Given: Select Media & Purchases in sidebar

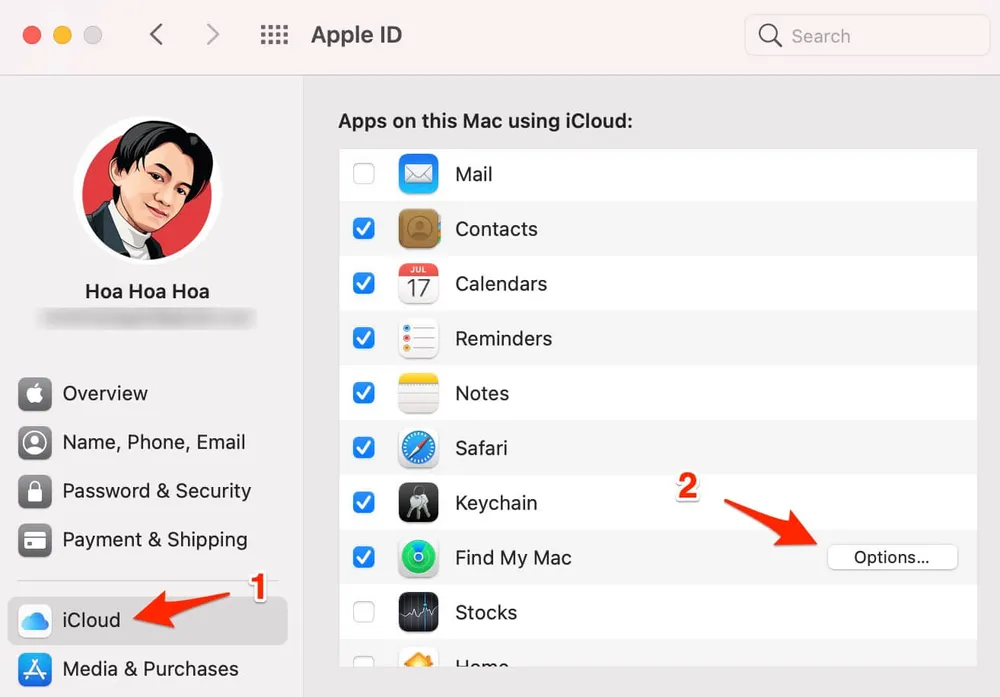Looking at the screenshot, I should [150, 669].
